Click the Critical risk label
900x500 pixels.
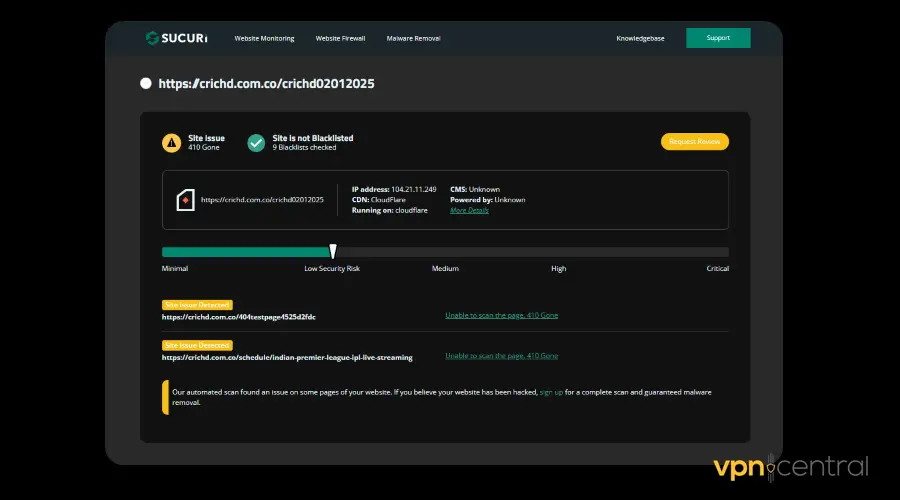[717, 269]
